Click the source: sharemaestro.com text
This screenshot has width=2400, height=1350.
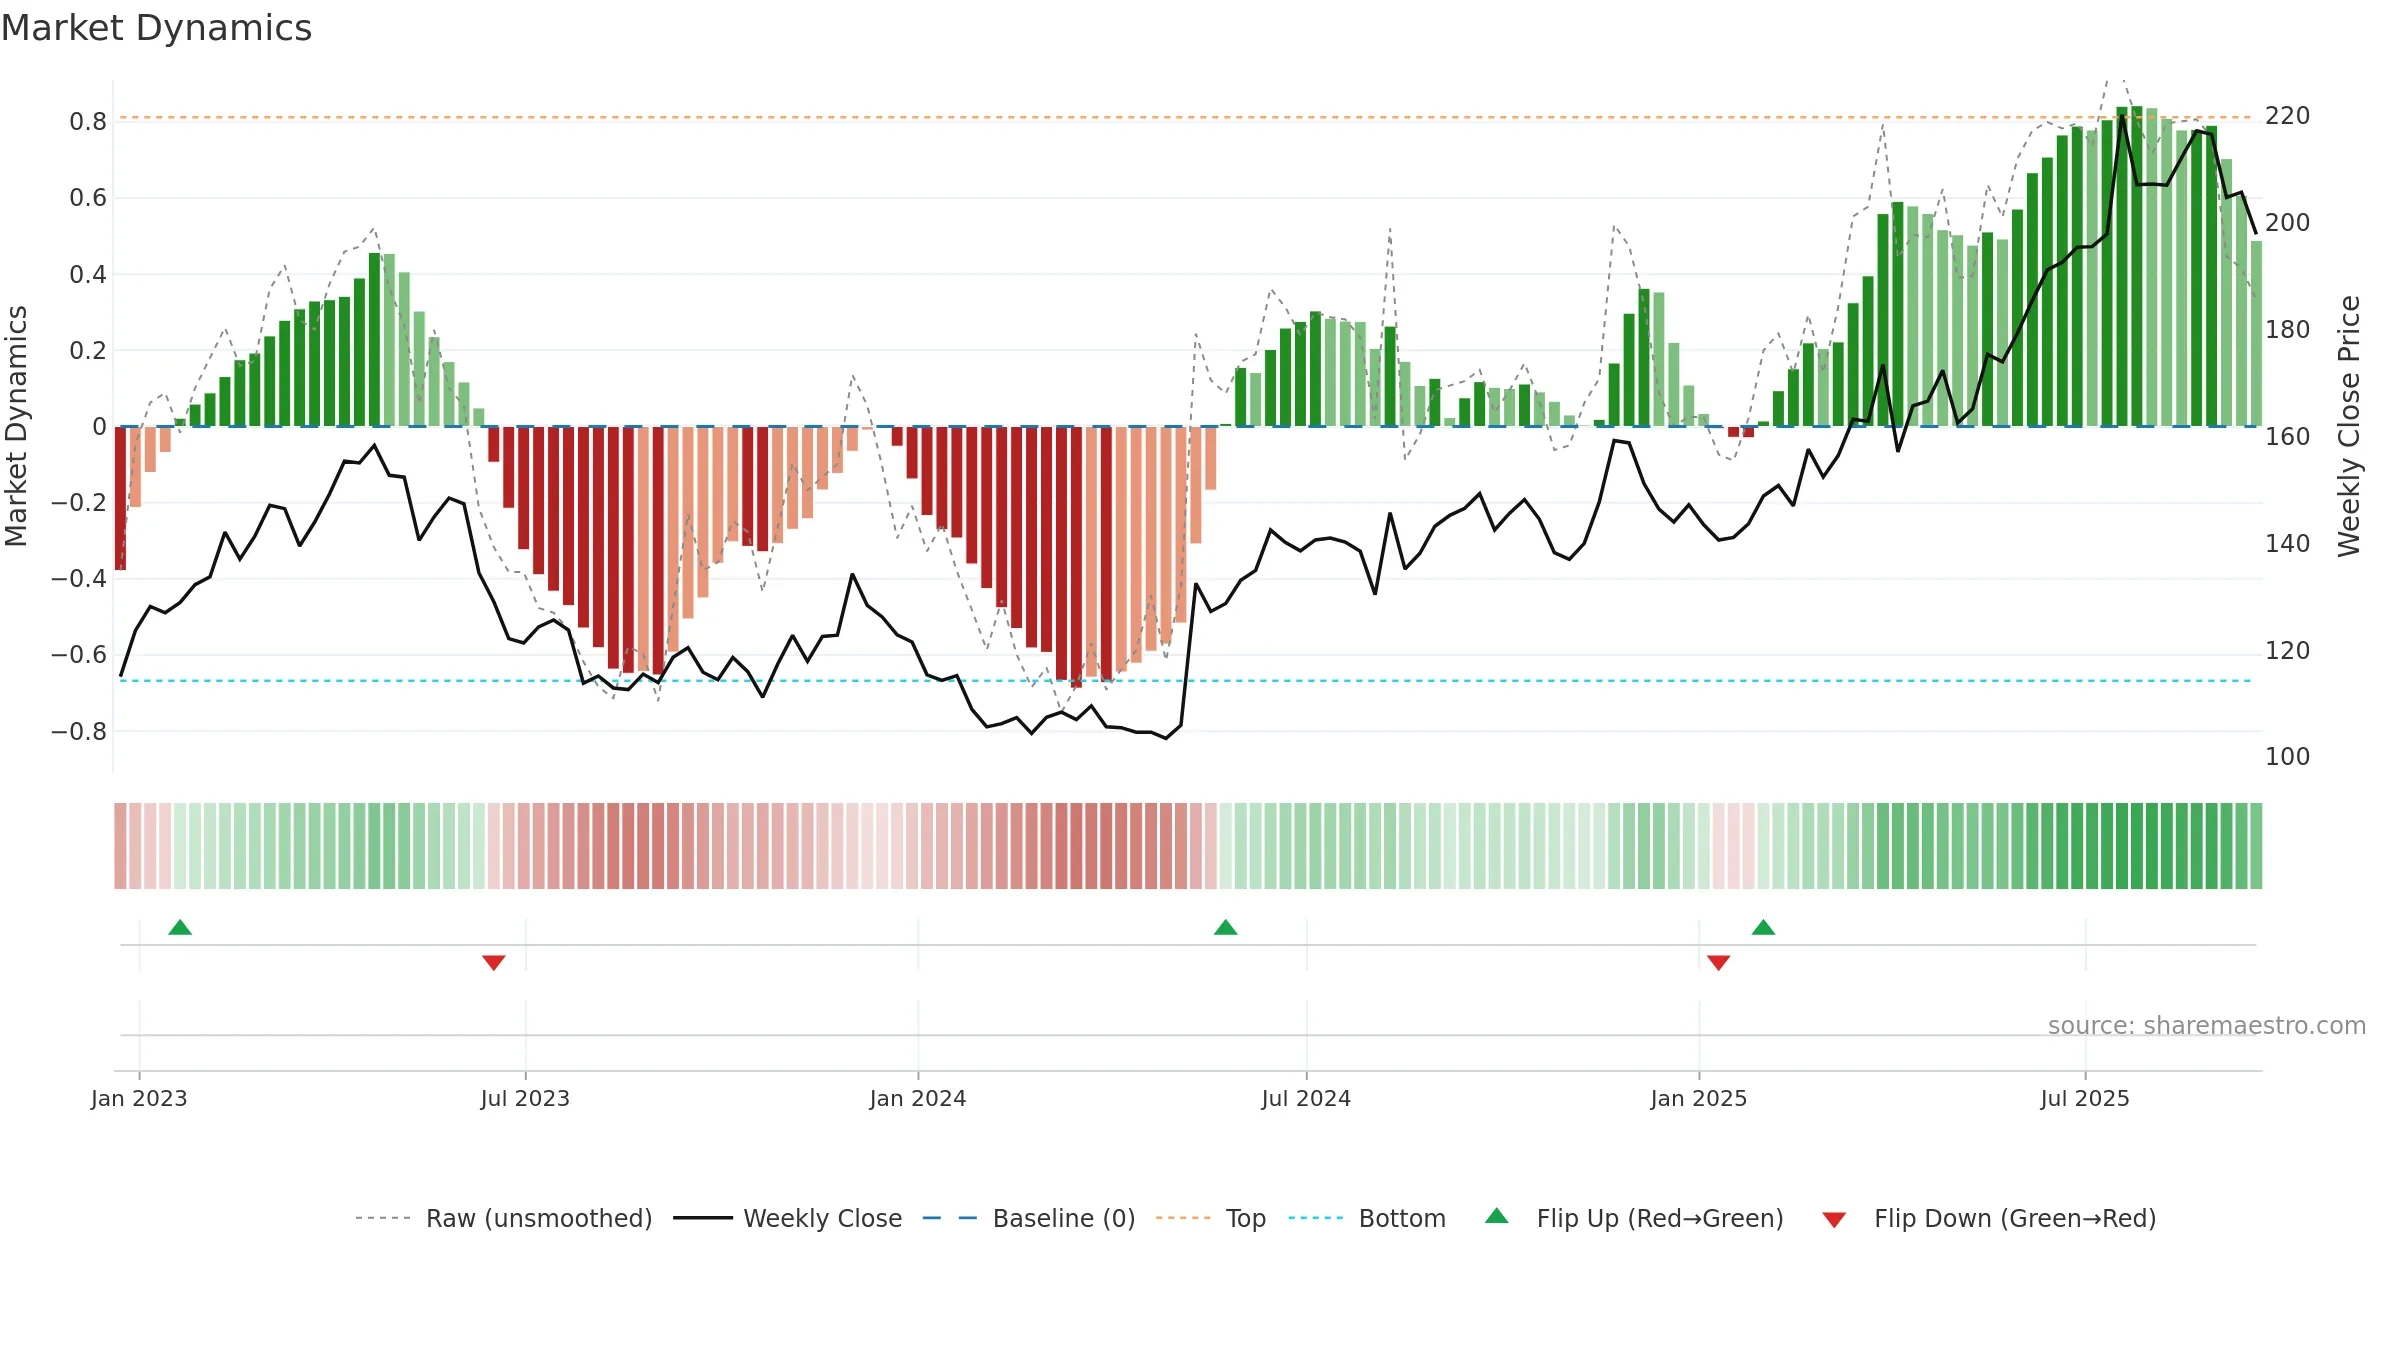click(x=2207, y=1025)
